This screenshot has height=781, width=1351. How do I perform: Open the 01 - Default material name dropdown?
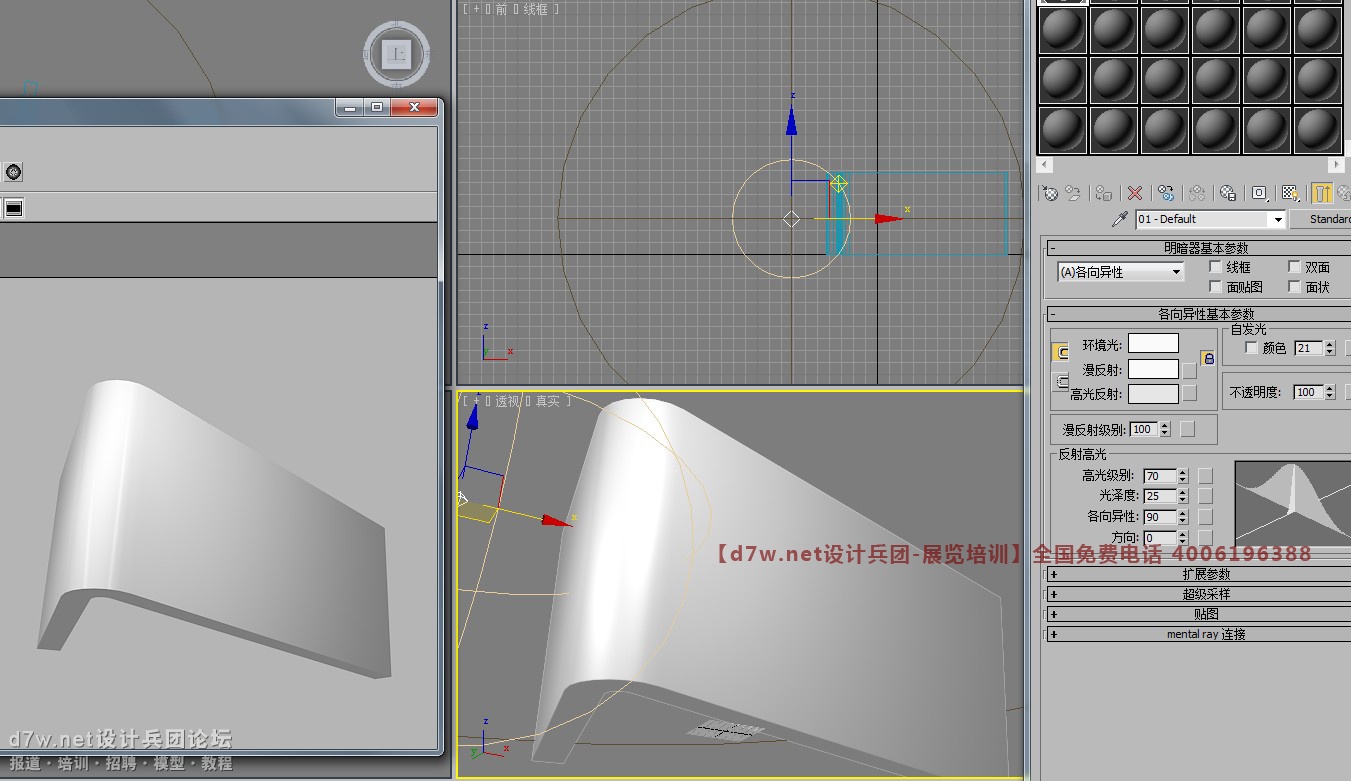1277,219
